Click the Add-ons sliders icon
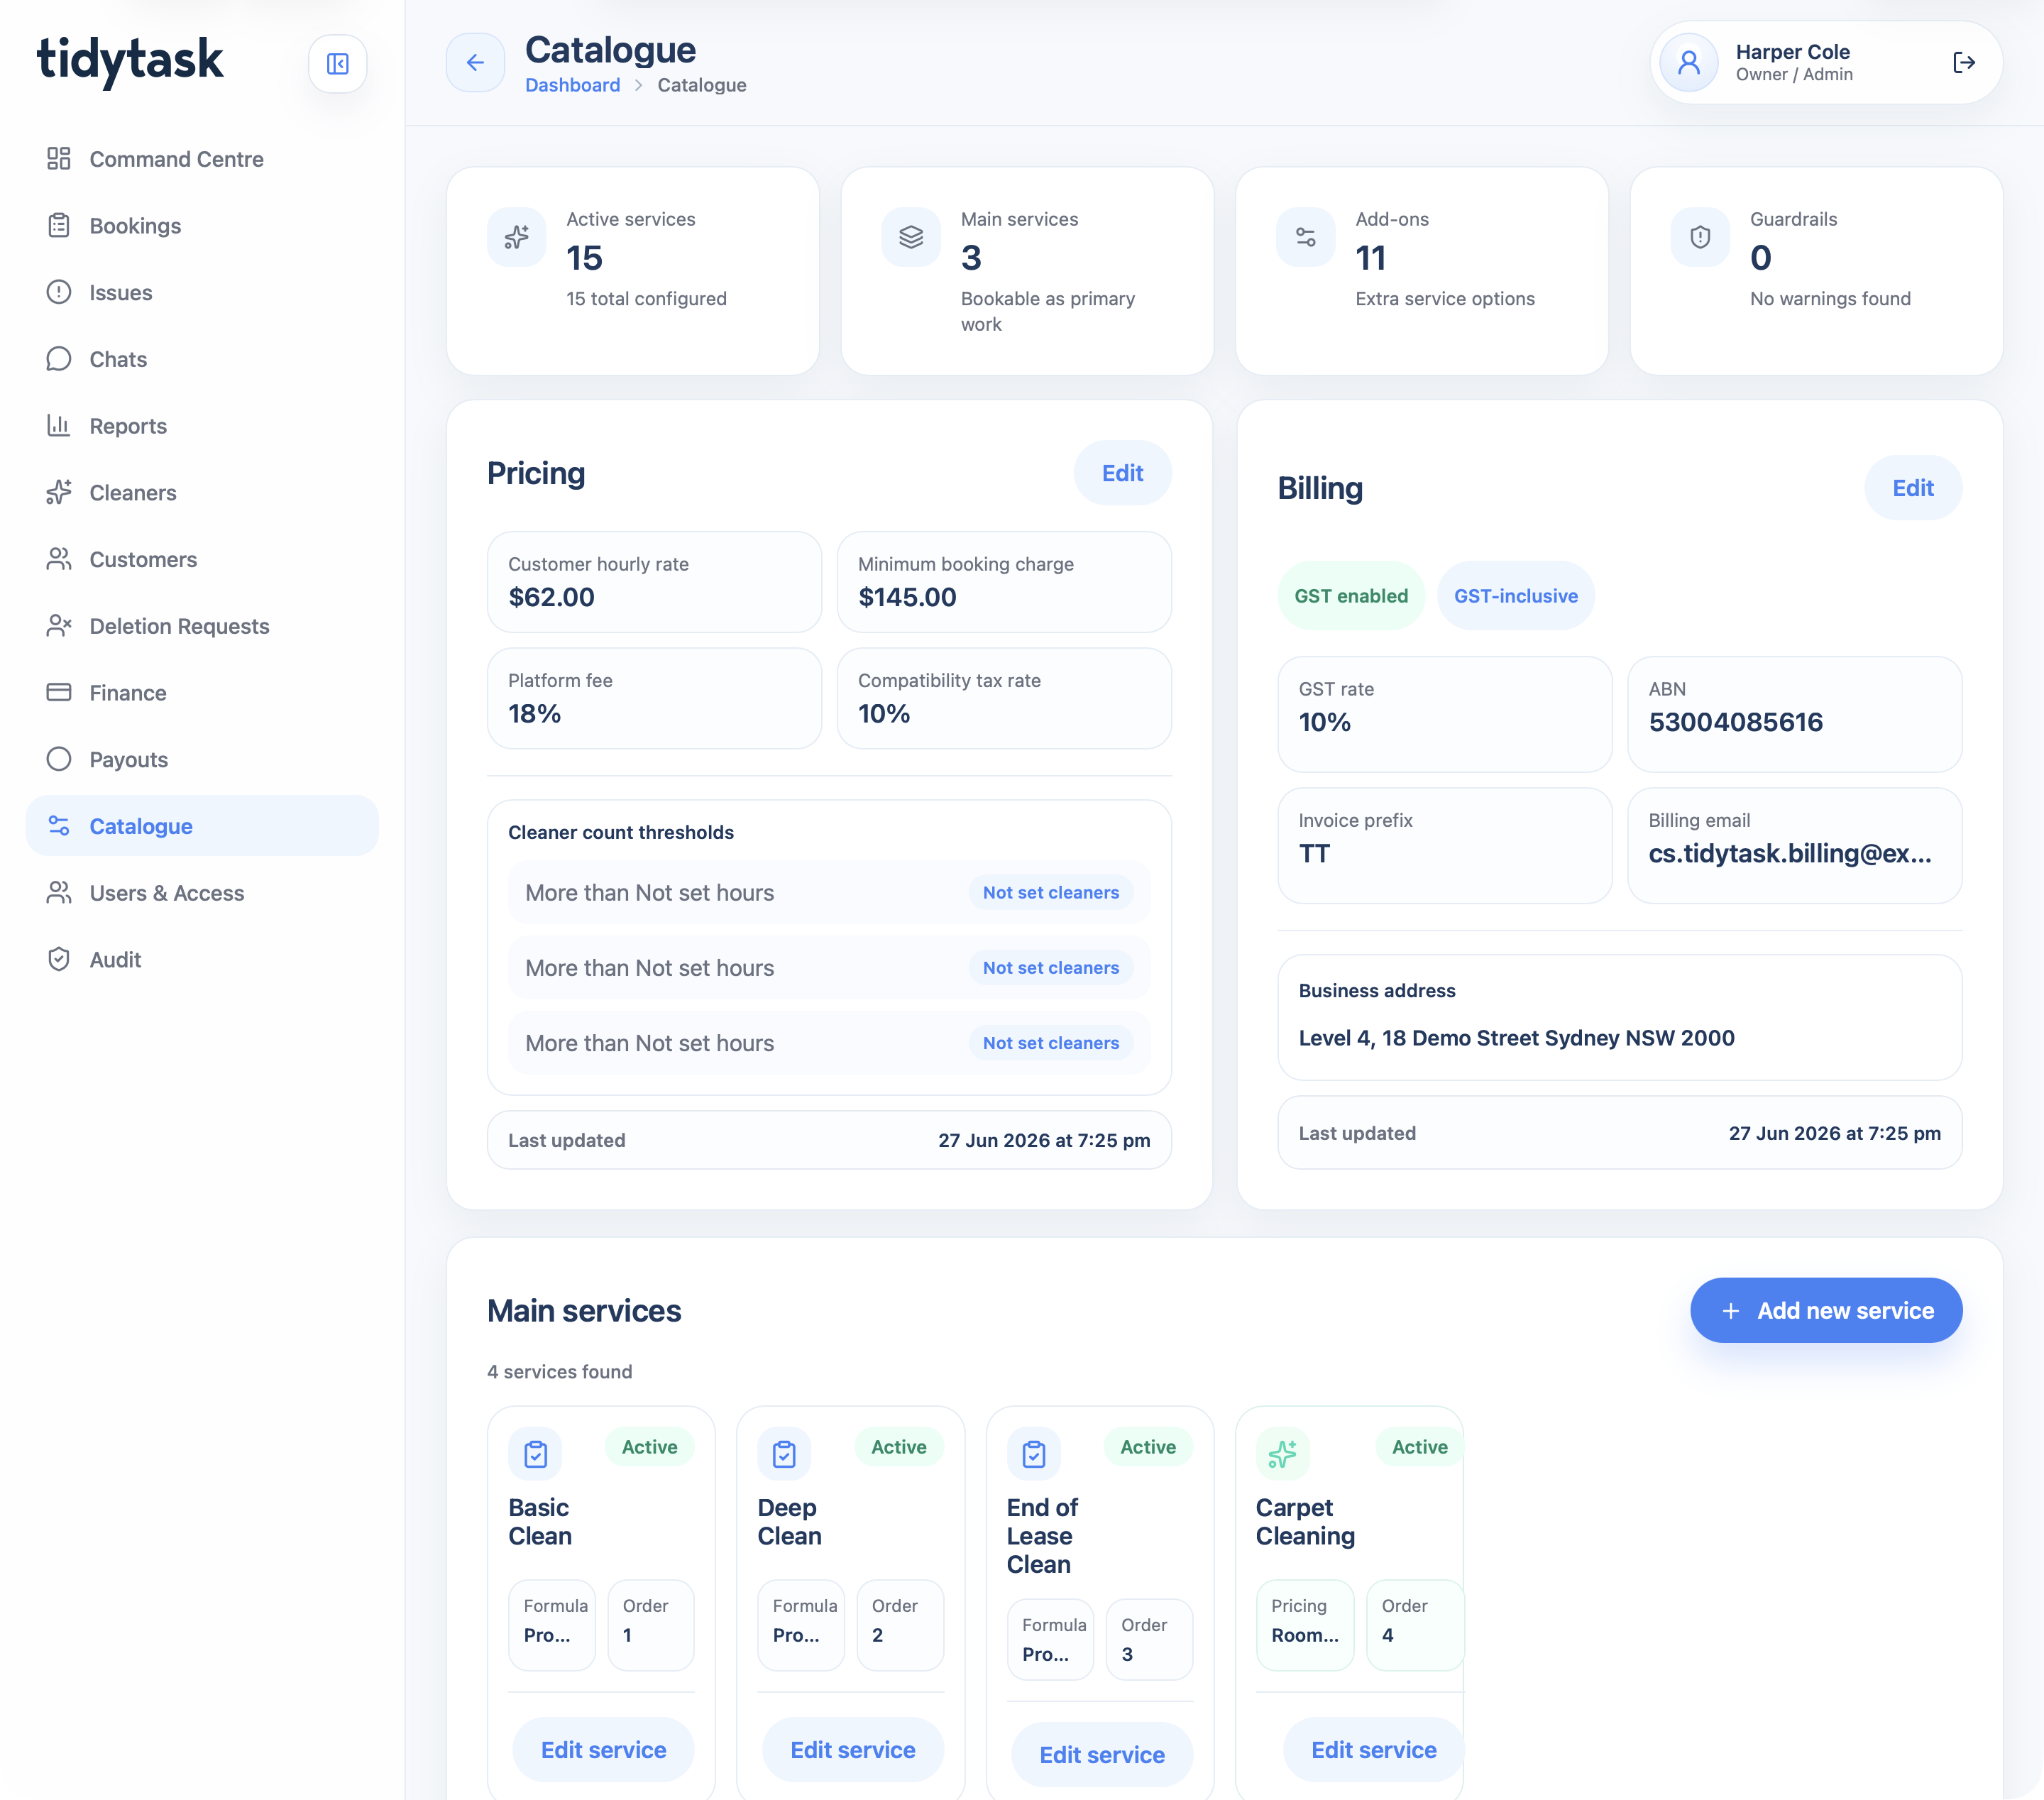Viewport: 2044px width, 1800px height. pyautogui.click(x=1305, y=237)
